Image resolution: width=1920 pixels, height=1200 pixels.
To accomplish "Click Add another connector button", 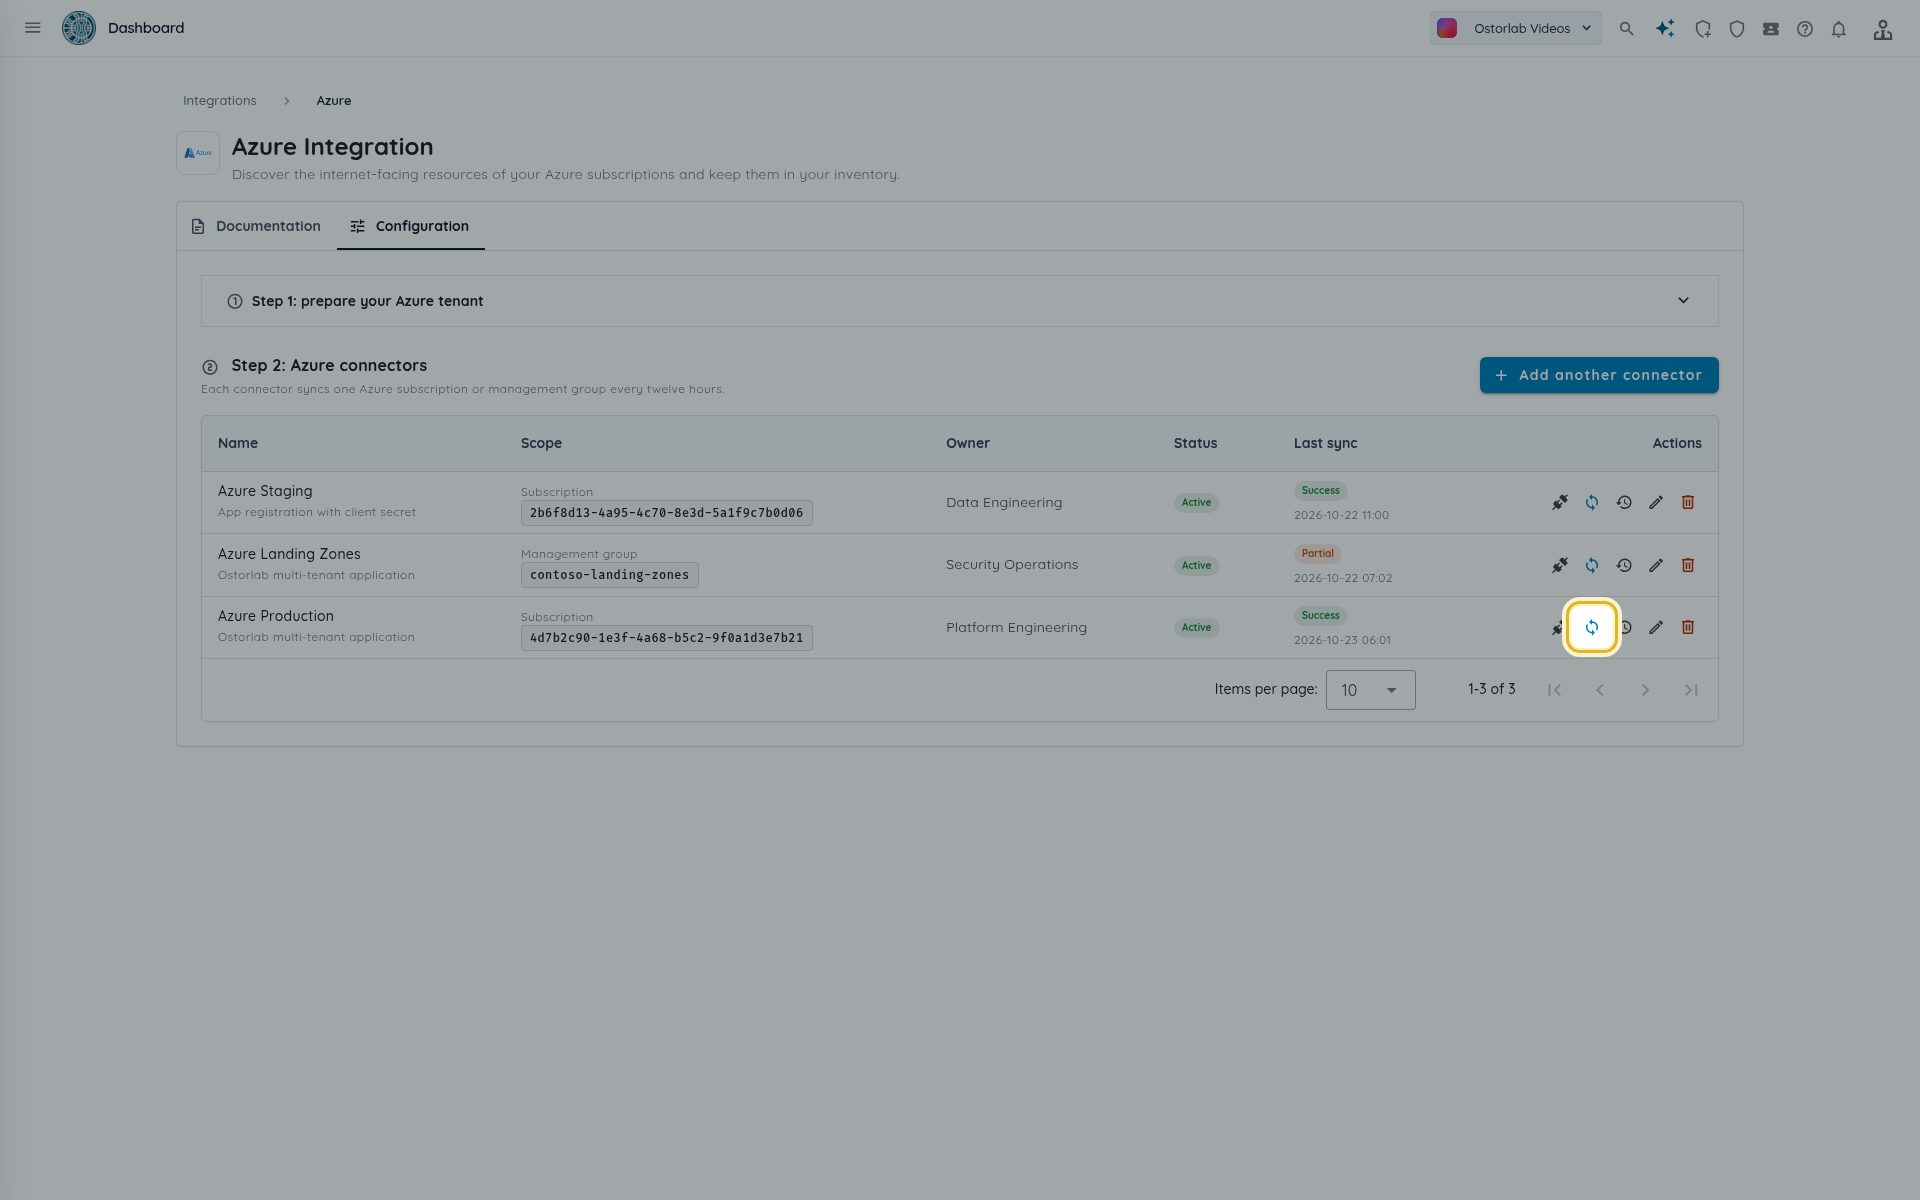I will click(x=1599, y=375).
